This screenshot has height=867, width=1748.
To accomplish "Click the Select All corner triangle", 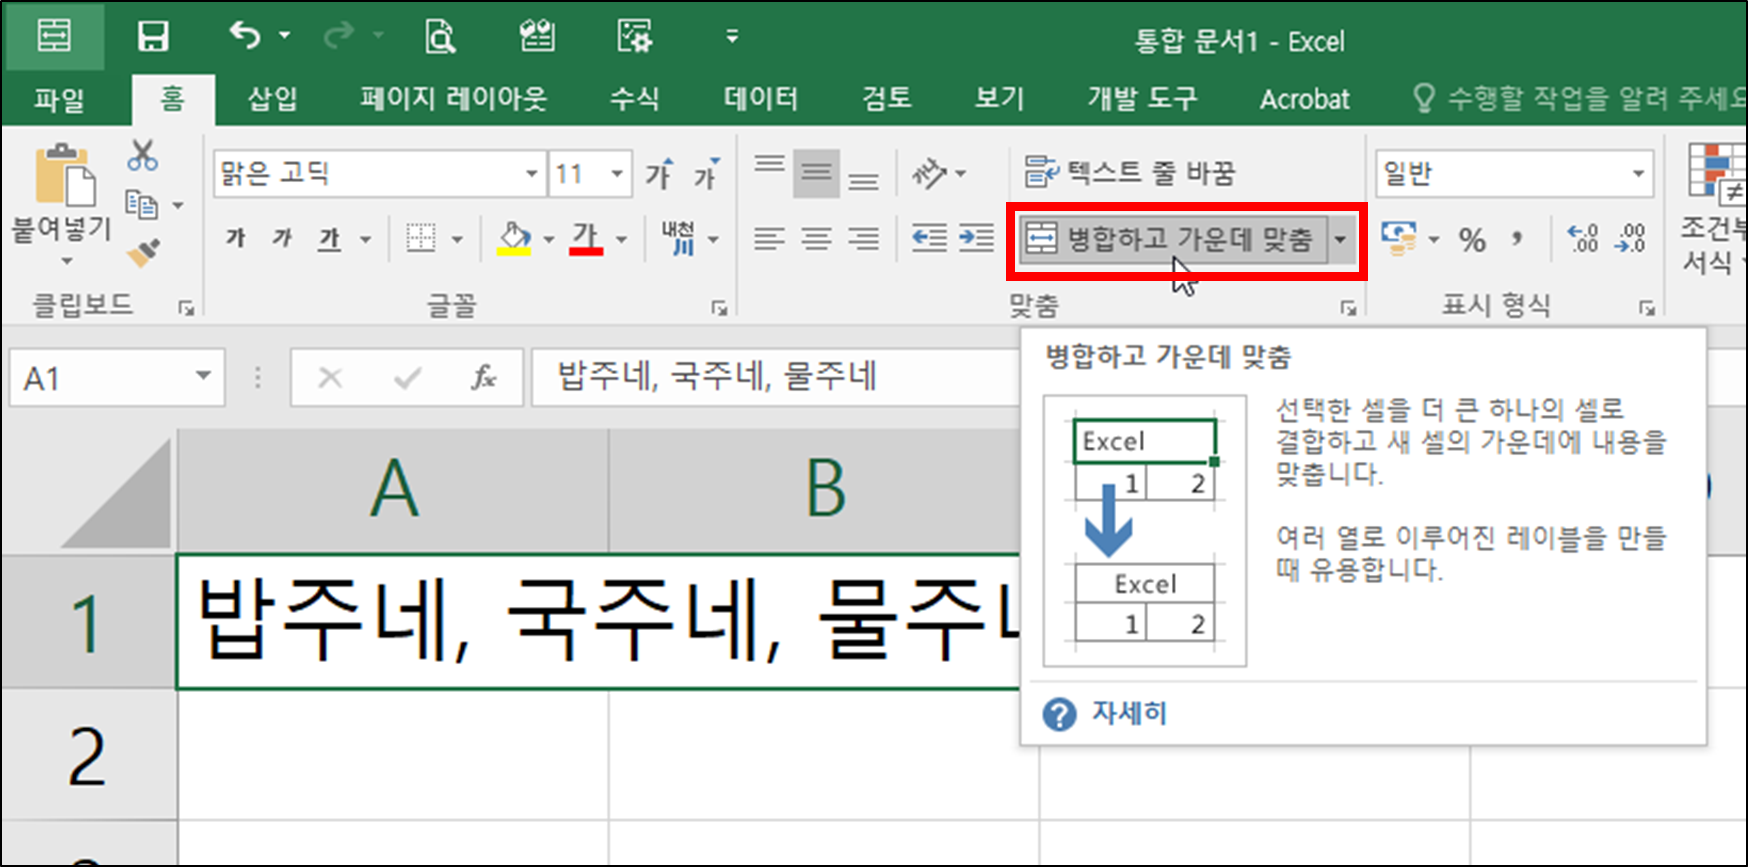I will click(x=115, y=494).
